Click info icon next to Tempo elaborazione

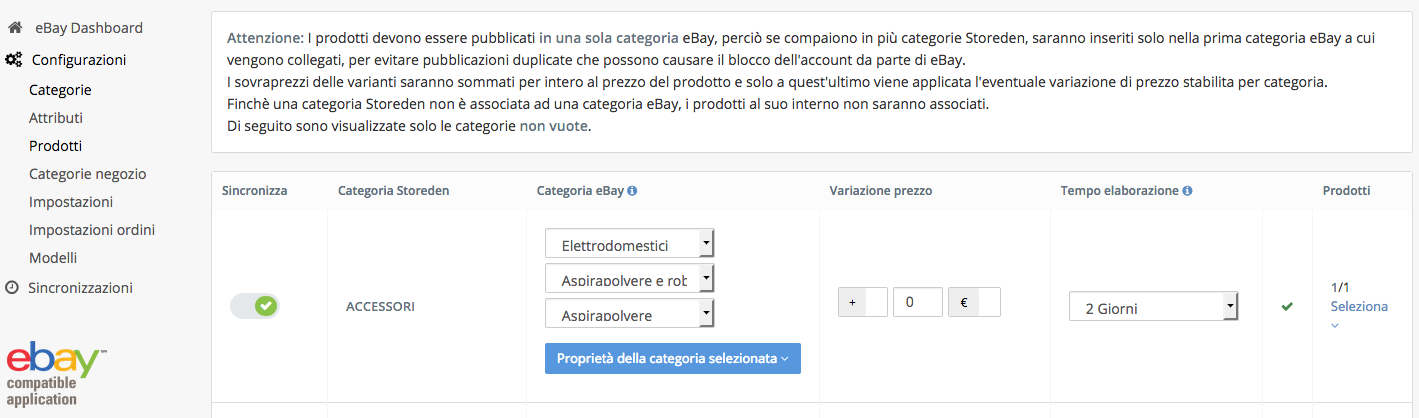coord(1187,191)
